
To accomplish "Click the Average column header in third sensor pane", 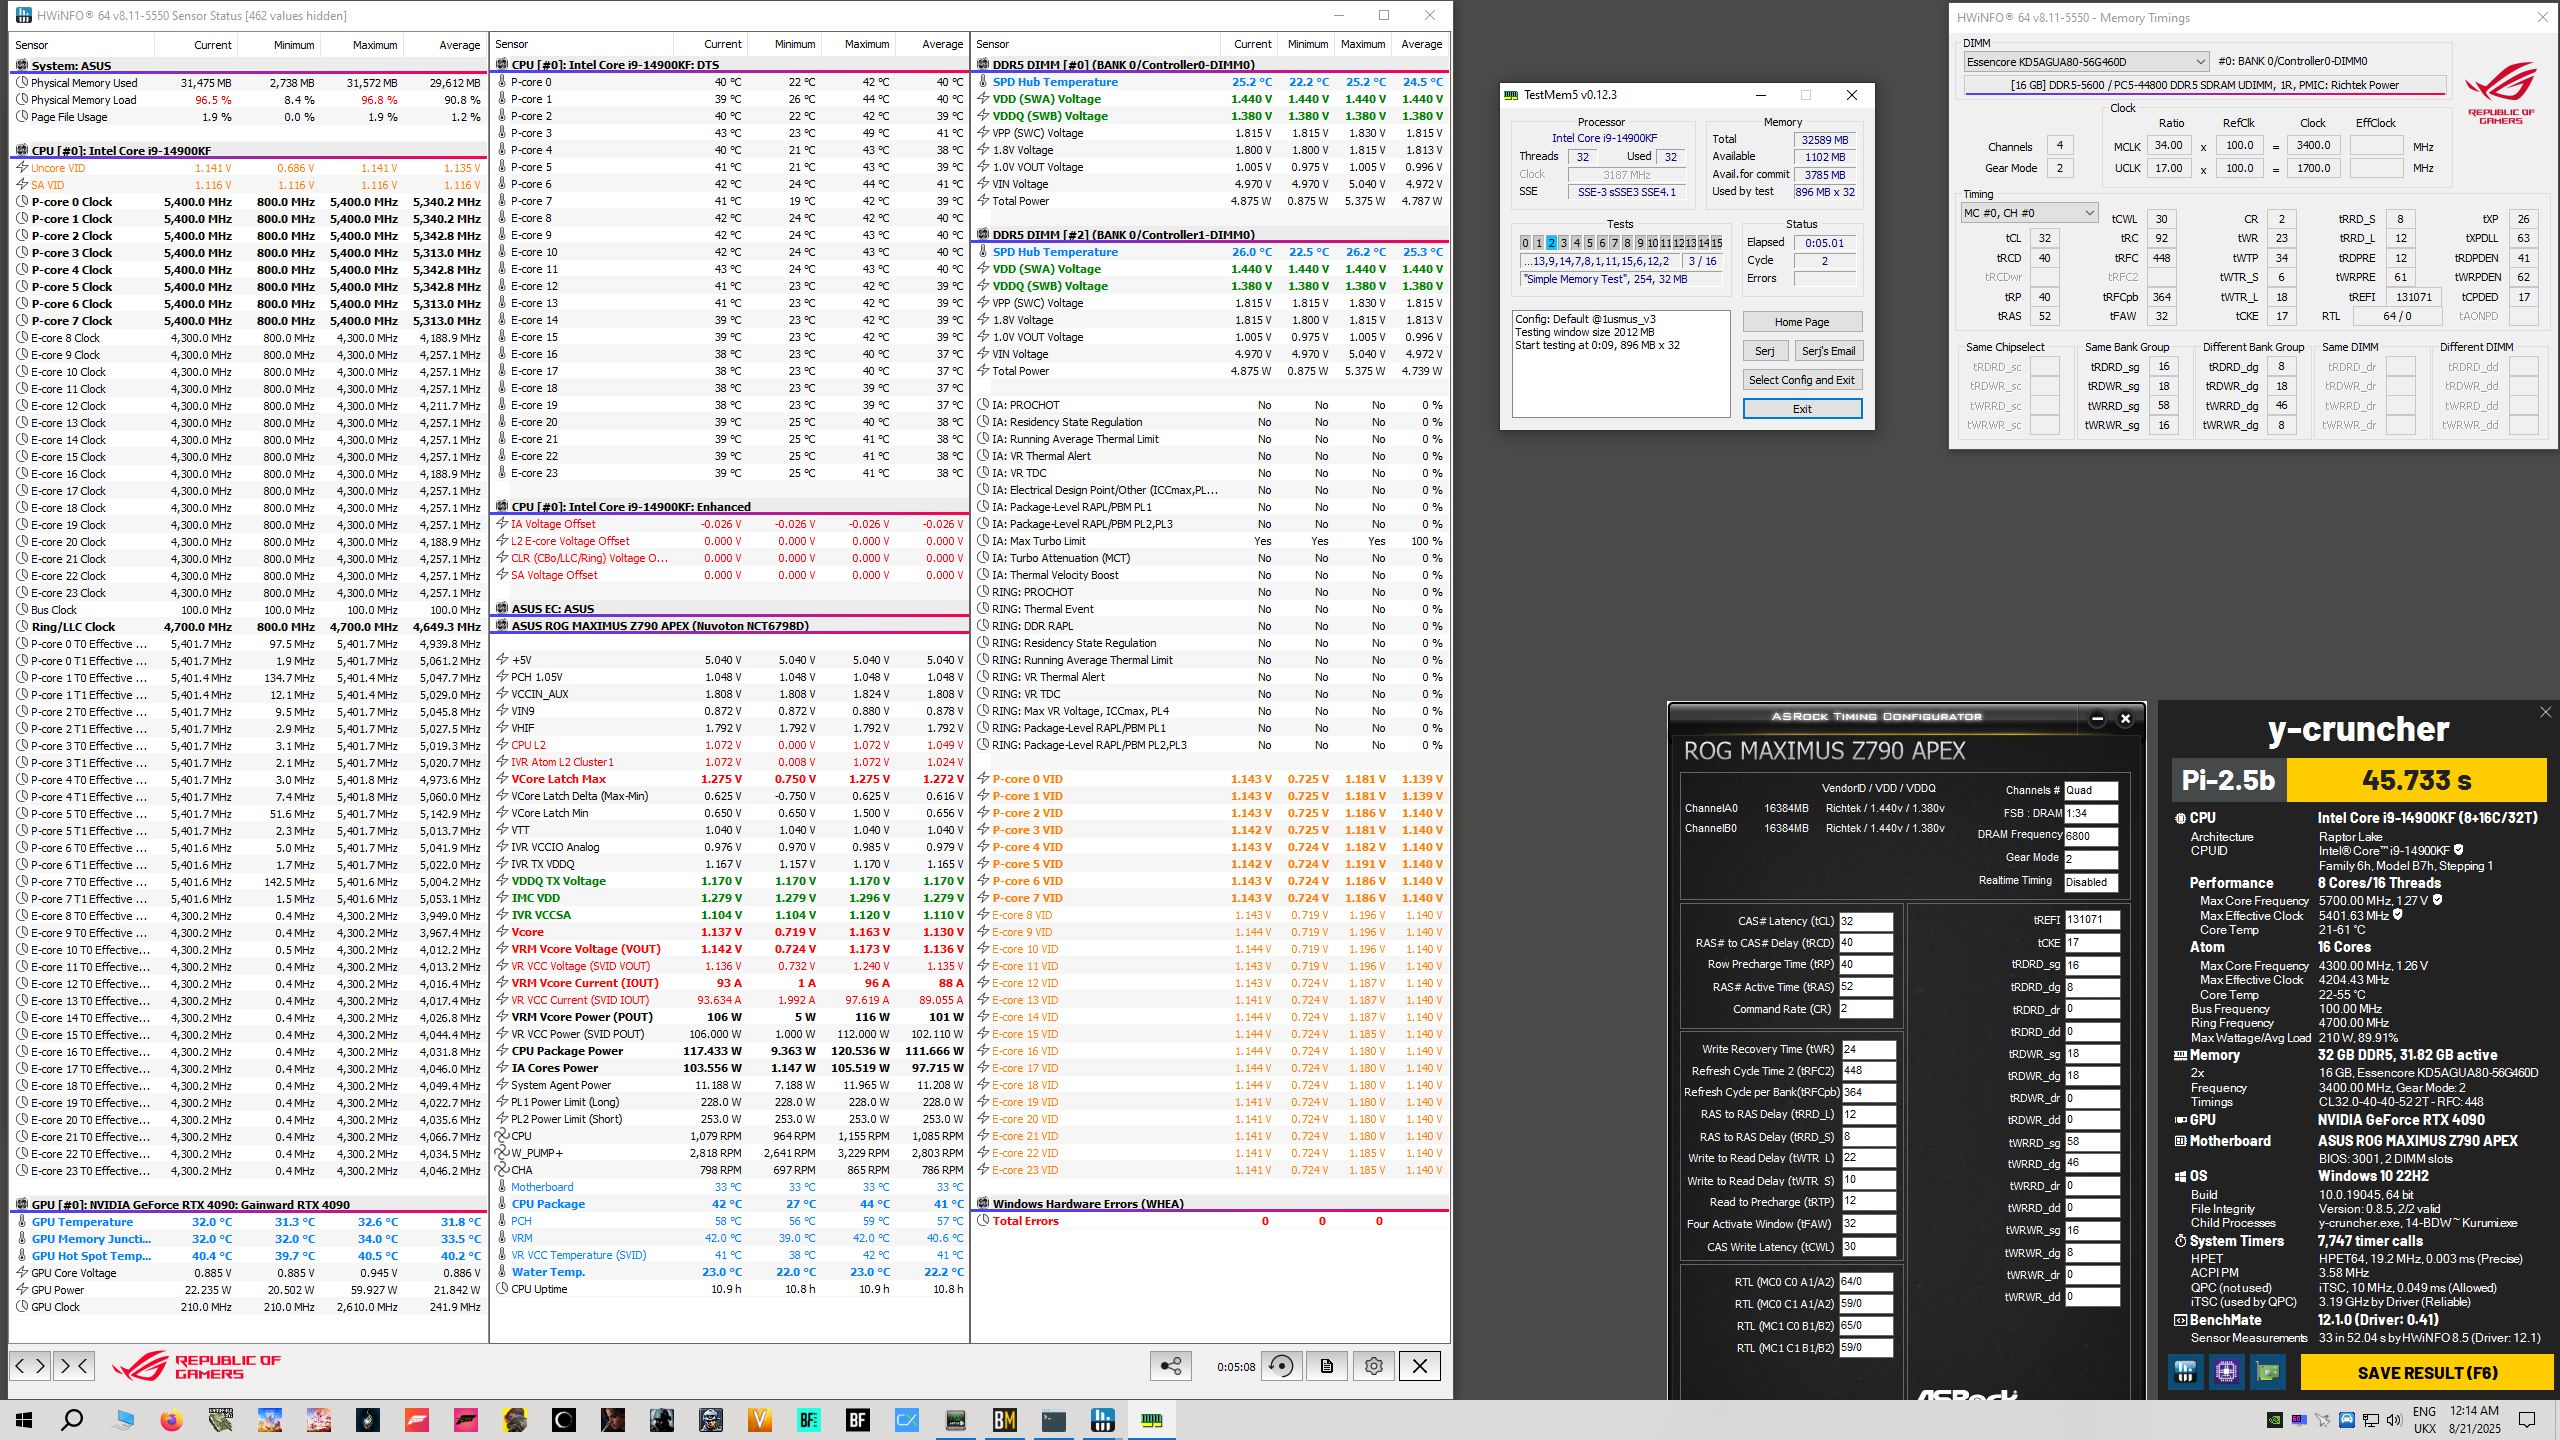I will pos(1421,44).
